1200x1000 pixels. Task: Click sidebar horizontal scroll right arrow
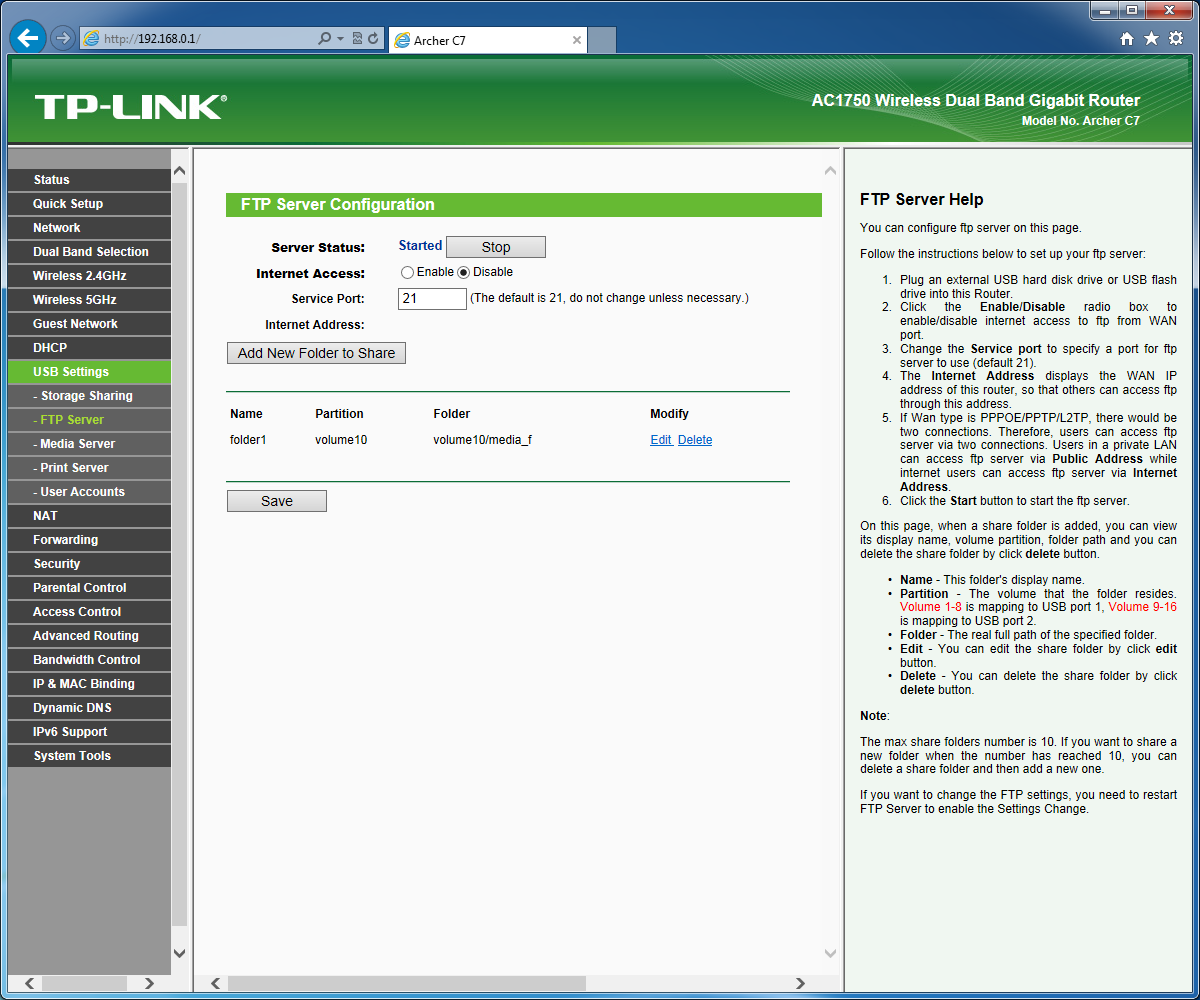(x=149, y=984)
